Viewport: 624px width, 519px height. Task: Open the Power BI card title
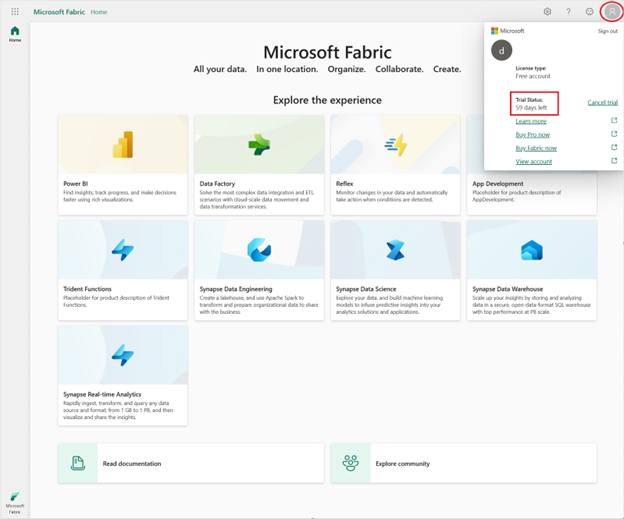tap(76, 183)
